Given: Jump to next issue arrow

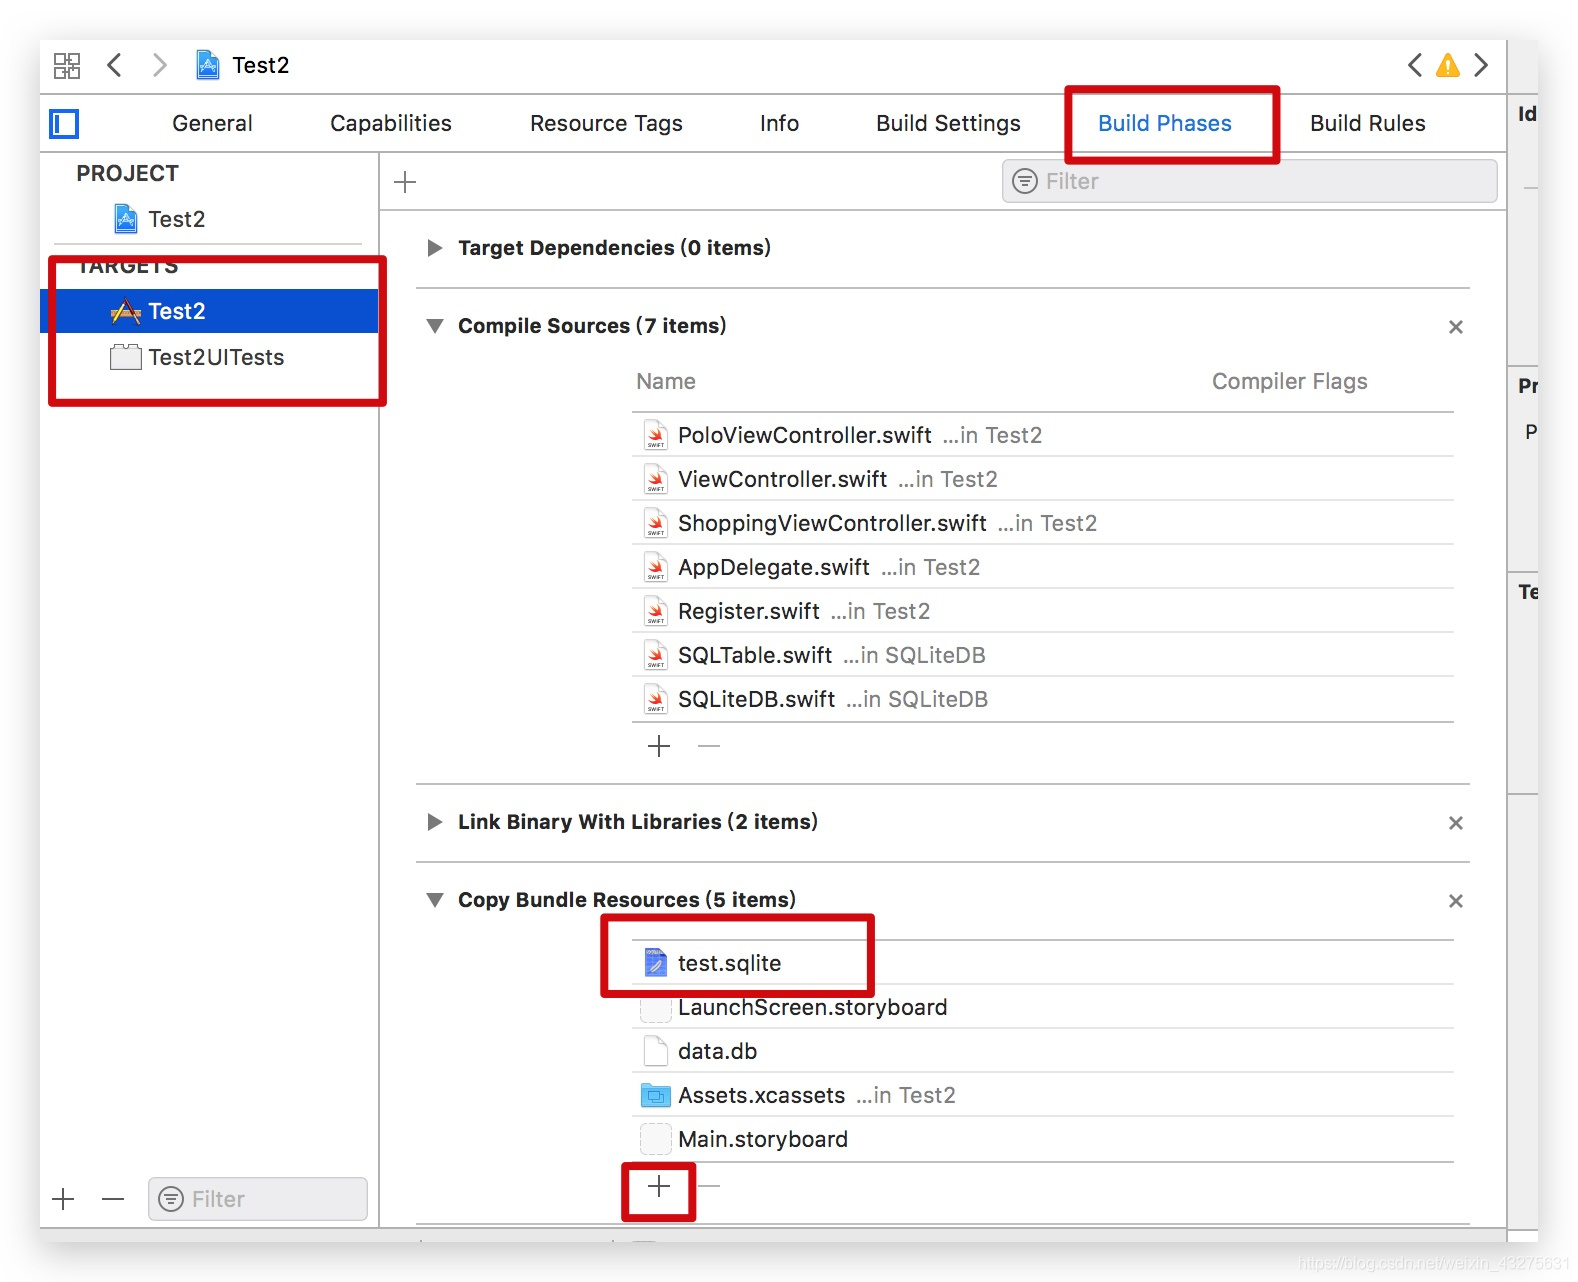Looking at the screenshot, I should pyautogui.click(x=1481, y=65).
